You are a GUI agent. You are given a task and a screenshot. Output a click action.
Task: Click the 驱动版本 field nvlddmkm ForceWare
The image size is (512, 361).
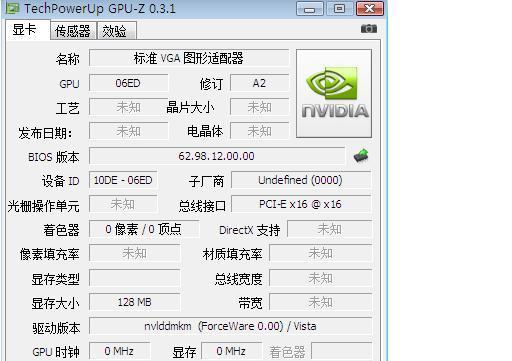pos(230,326)
